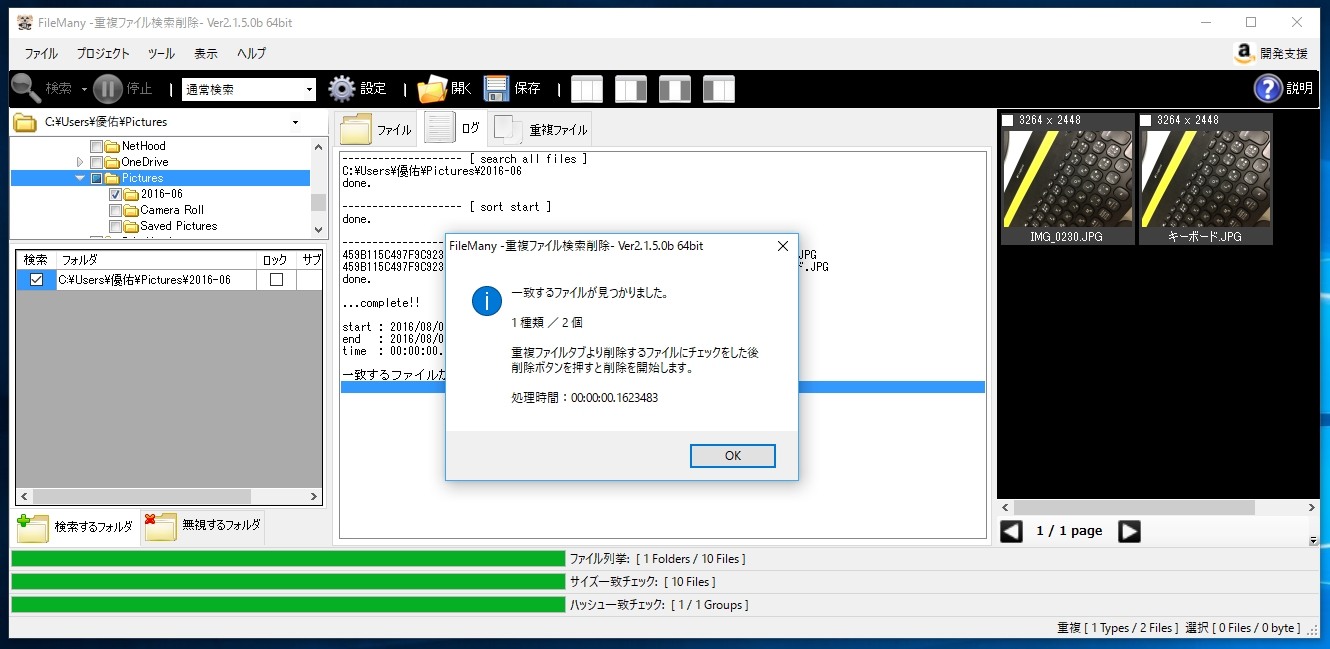Click OK in the dialog
Image resolution: width=1330 pixels, height=649 pixels.
click(733, 455)
